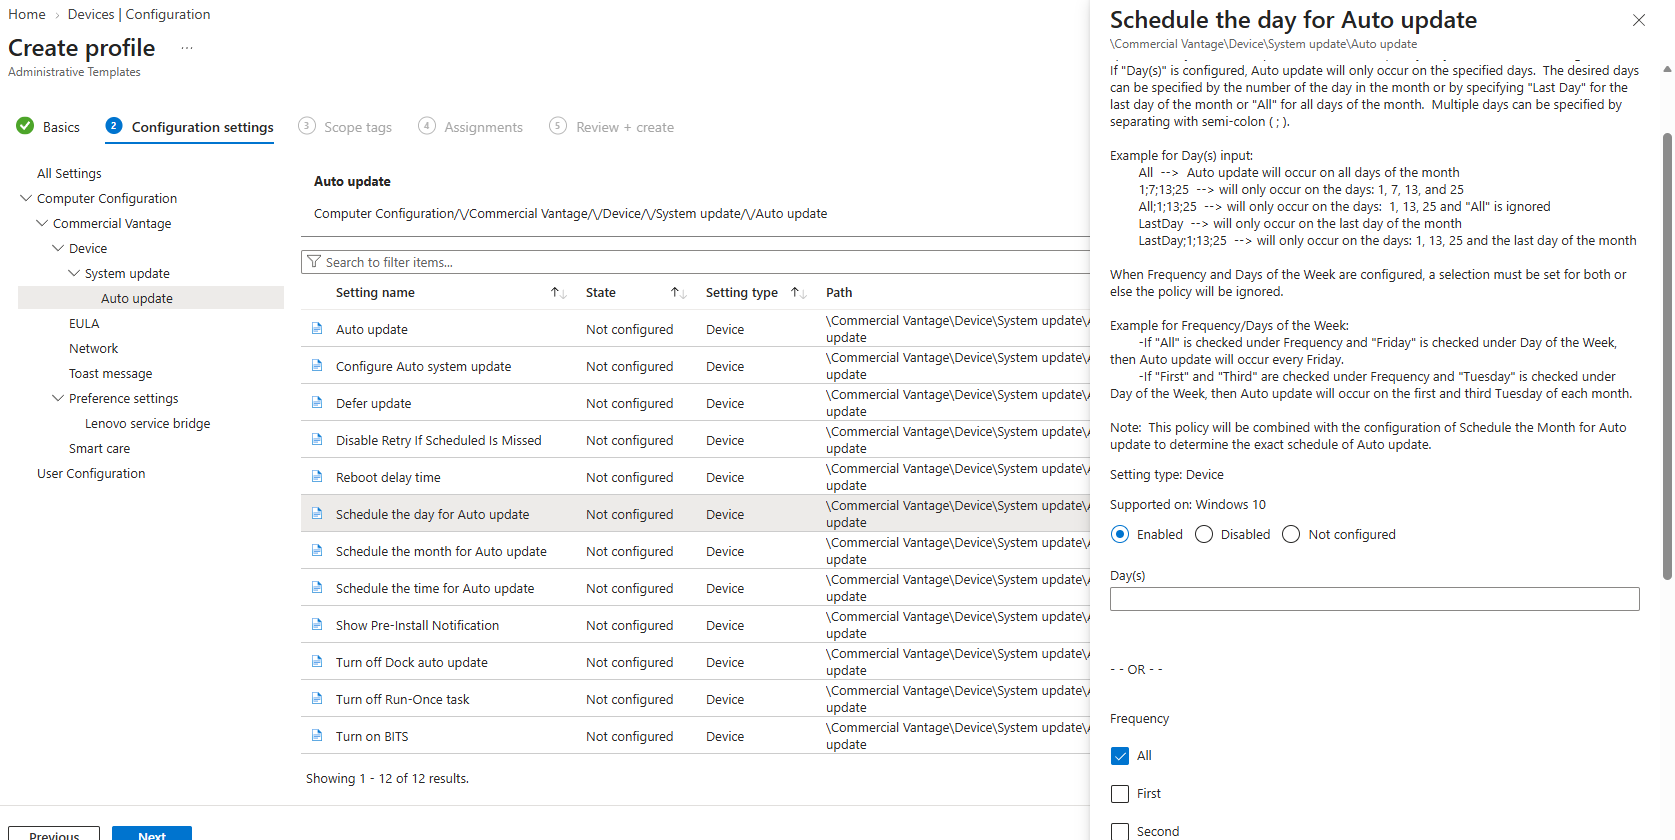Click document icon beside Defer update
1675x840 pixels.
pos(317,403)
